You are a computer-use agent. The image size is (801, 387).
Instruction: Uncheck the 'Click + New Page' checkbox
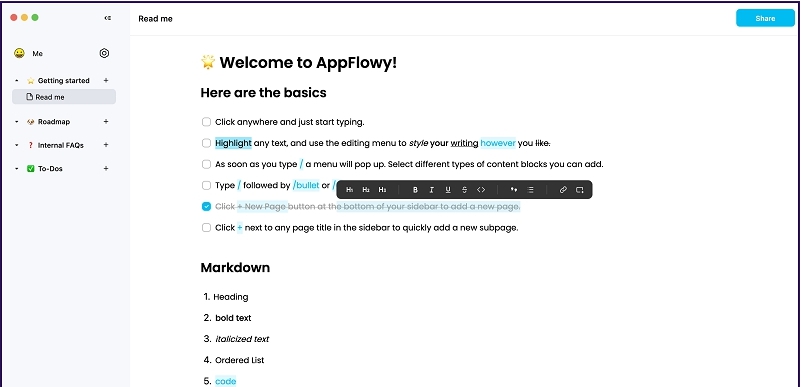click(206, 206)
